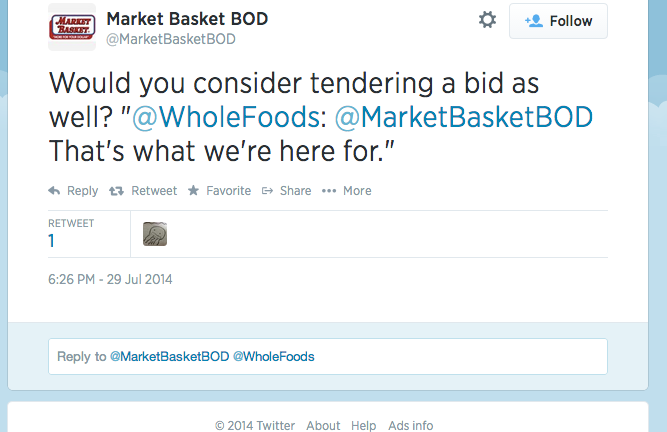Open the About footer link

[x=323, y=425]
